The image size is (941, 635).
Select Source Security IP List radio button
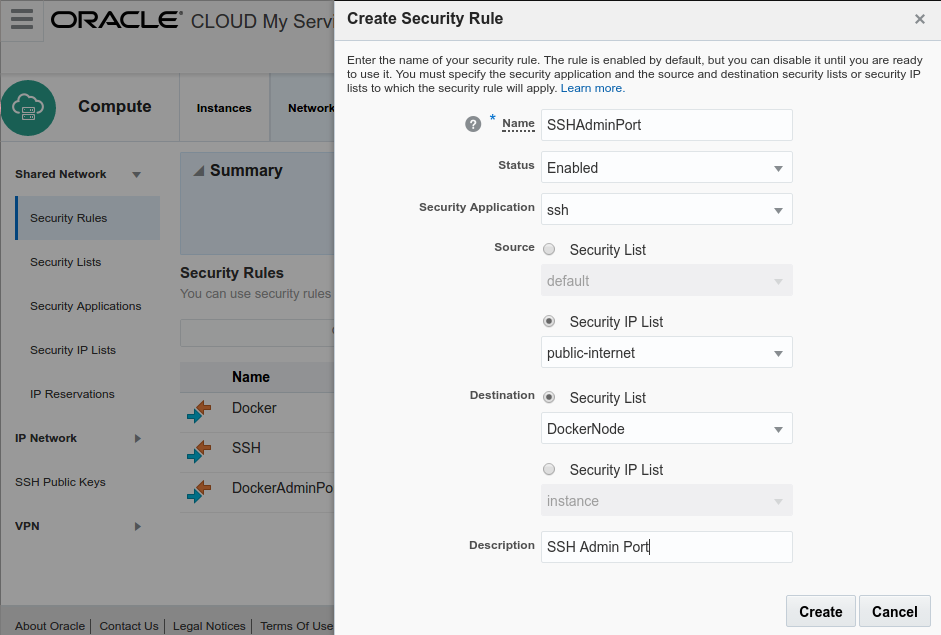coord(549,321)
